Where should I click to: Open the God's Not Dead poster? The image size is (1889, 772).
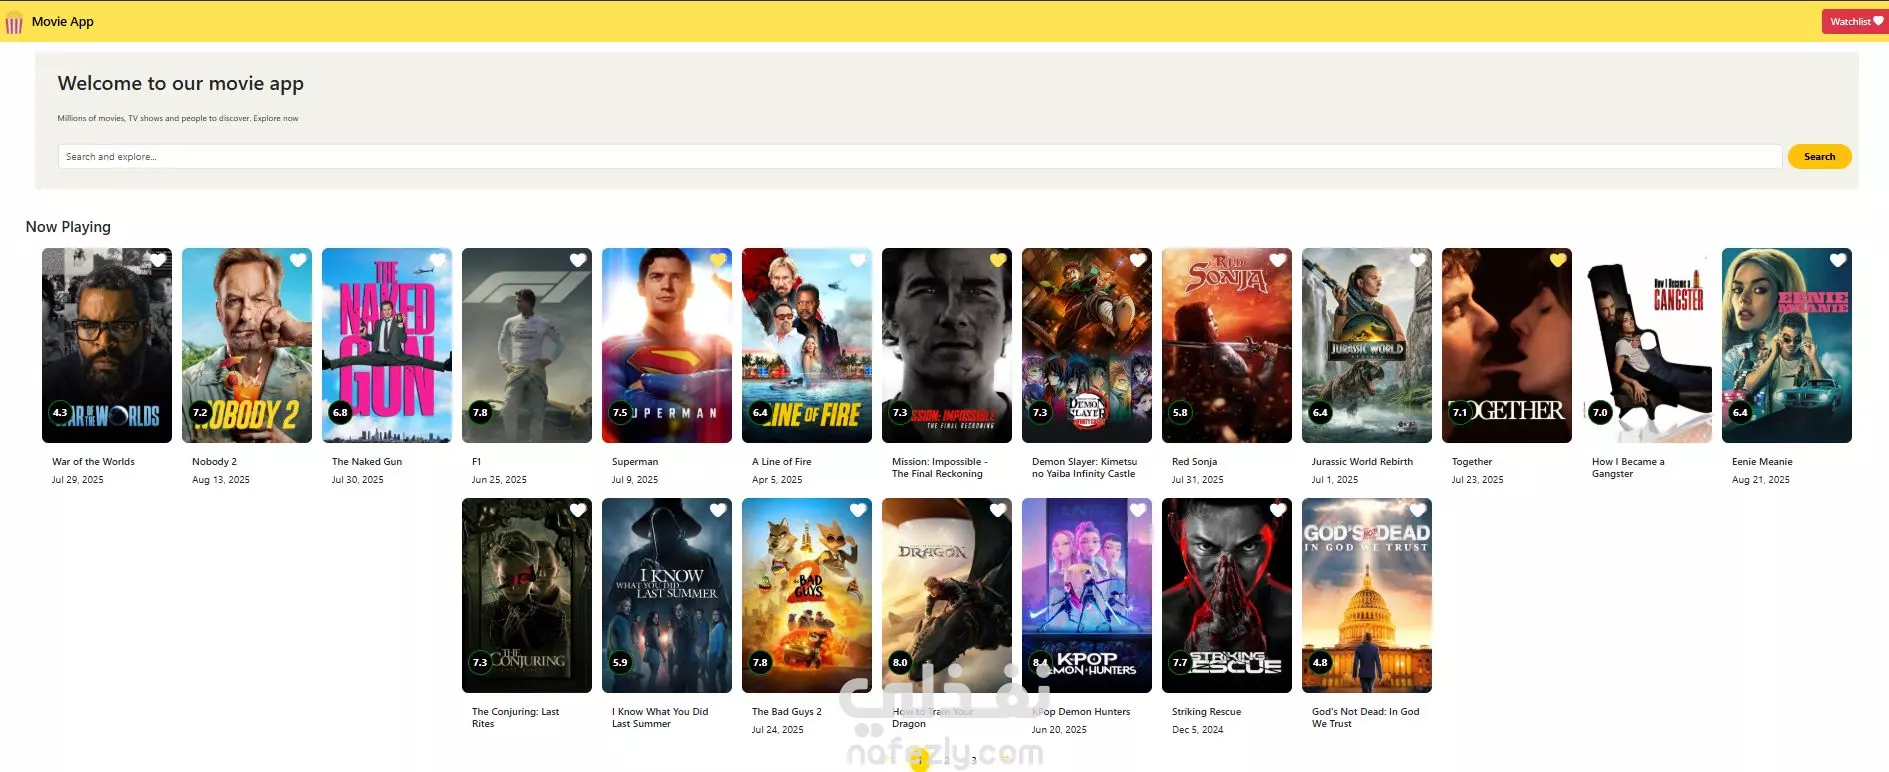coord(1367,596)
